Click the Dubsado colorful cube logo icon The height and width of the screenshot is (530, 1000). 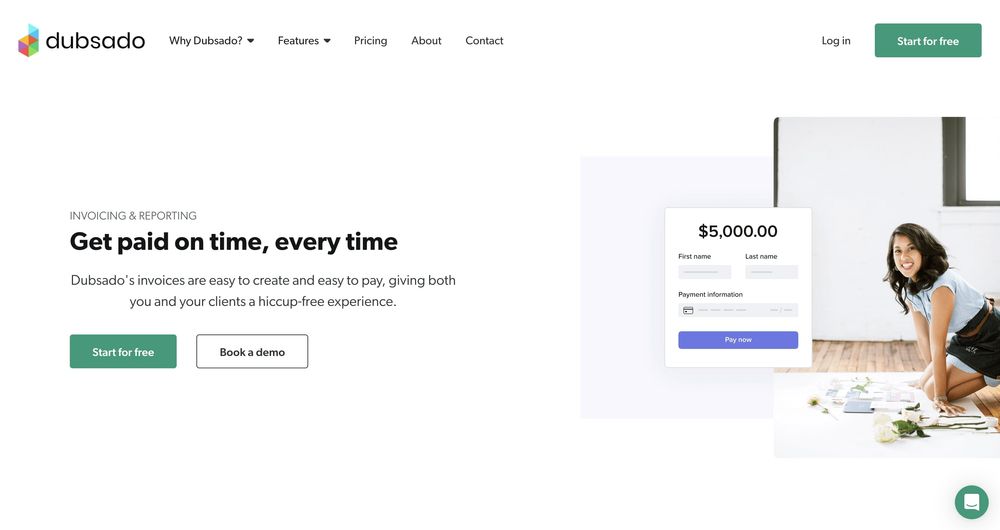click(x=28, y=41)
